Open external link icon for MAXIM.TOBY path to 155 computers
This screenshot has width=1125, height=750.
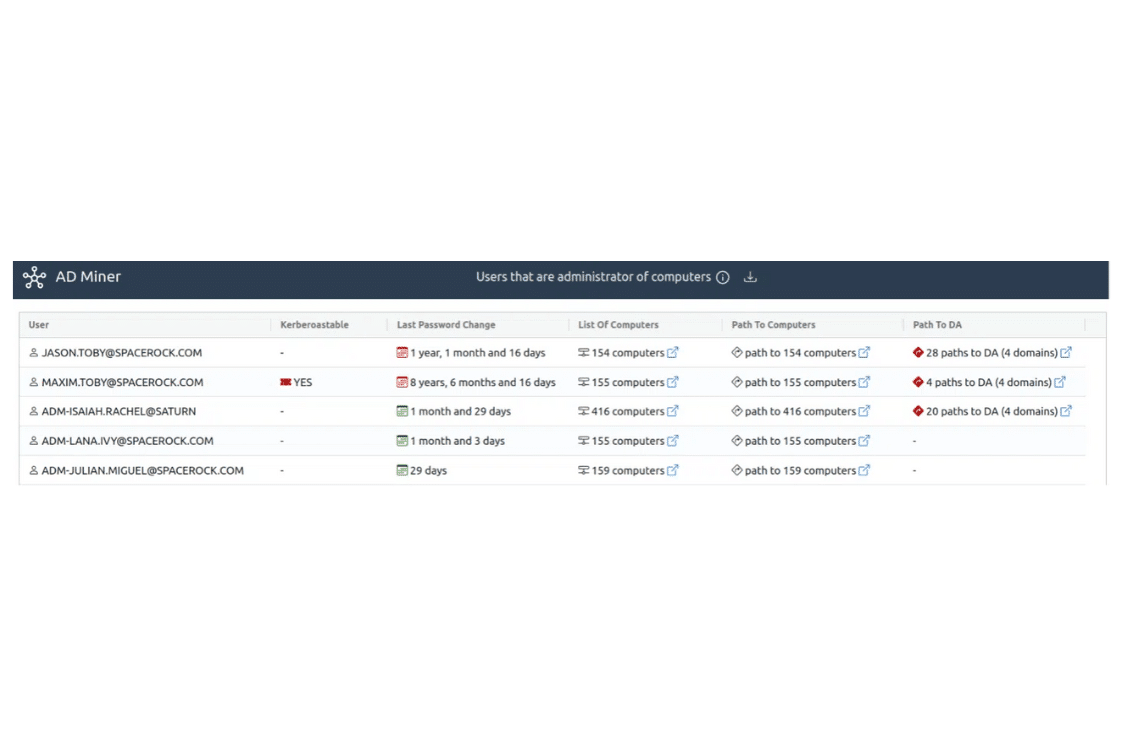tap(864, 382)
